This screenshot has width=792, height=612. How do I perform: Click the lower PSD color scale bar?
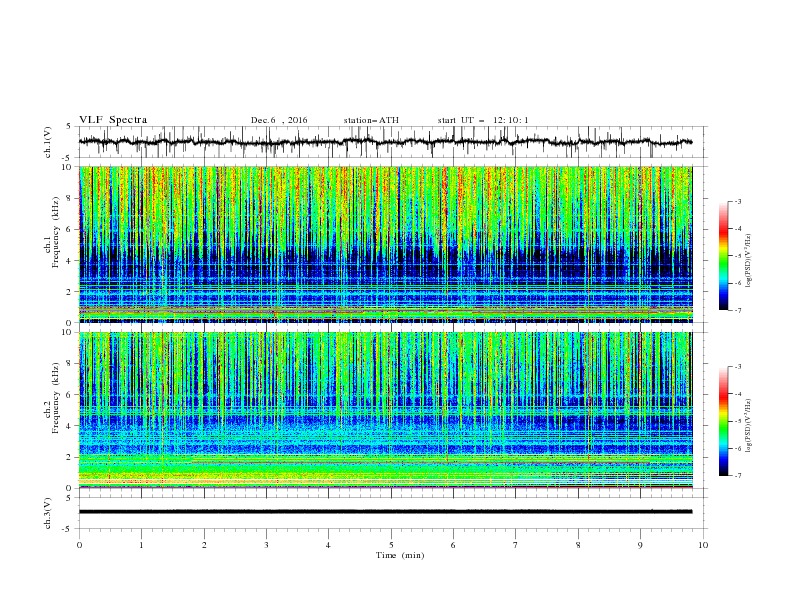pyautogui.click(x=723, y=421)
